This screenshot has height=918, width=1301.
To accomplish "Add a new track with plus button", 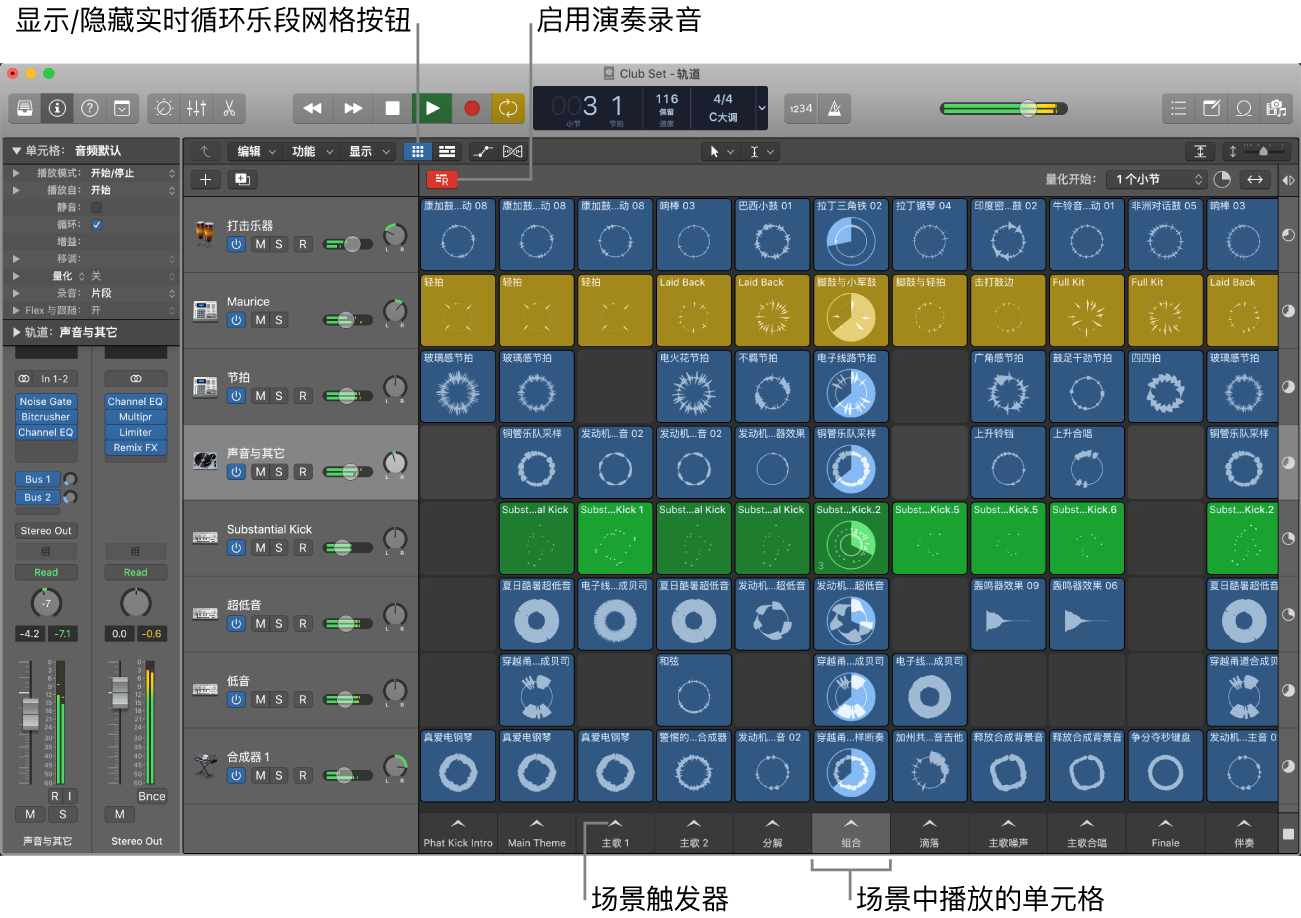I will tap(205, 179).
